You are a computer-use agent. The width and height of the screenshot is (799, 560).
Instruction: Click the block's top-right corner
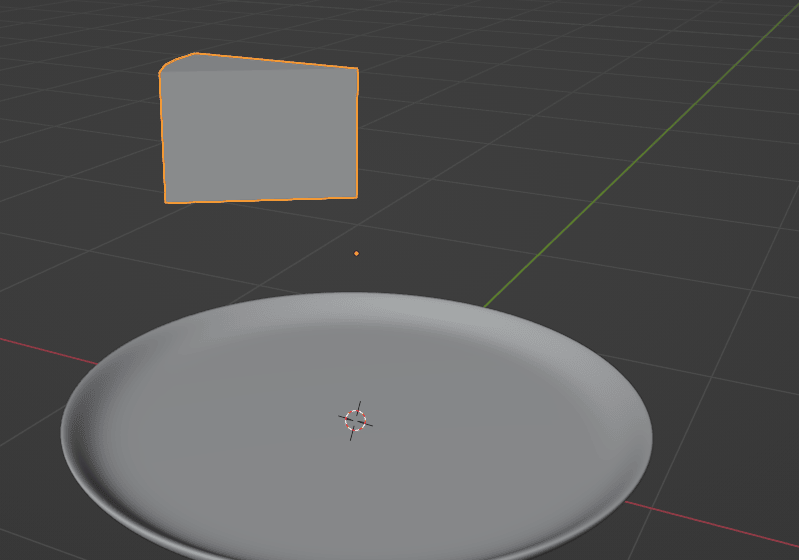tap(357, 69)
